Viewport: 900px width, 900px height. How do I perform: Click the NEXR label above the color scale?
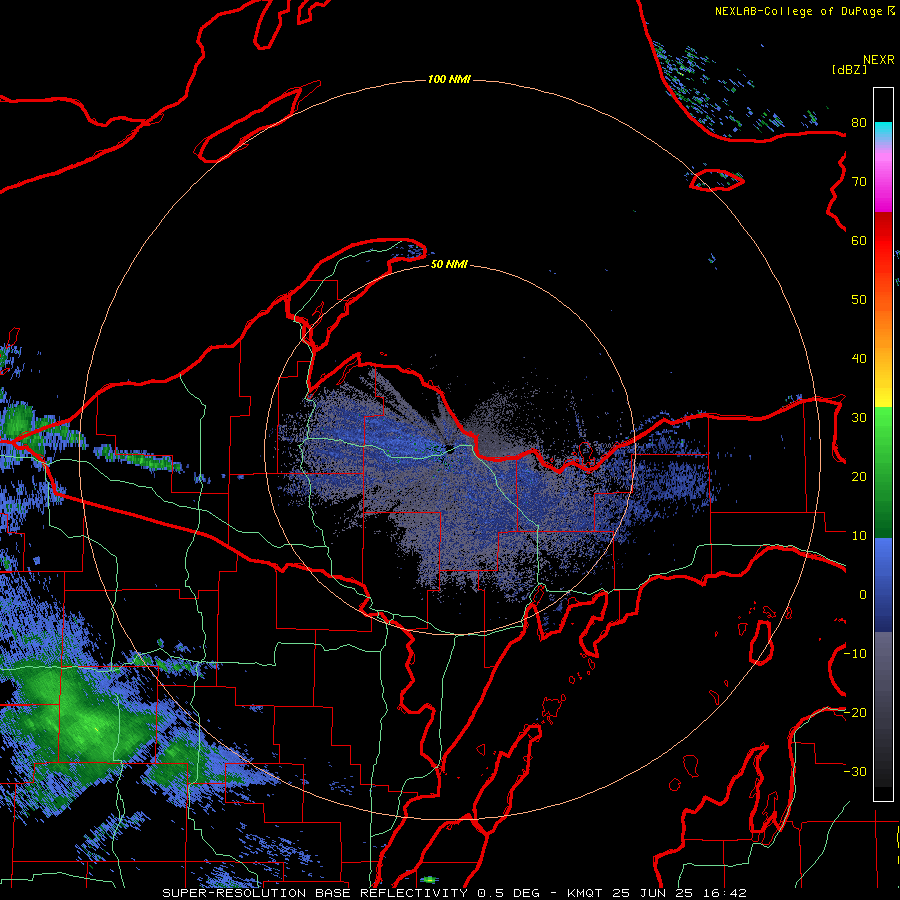[879, 59]
